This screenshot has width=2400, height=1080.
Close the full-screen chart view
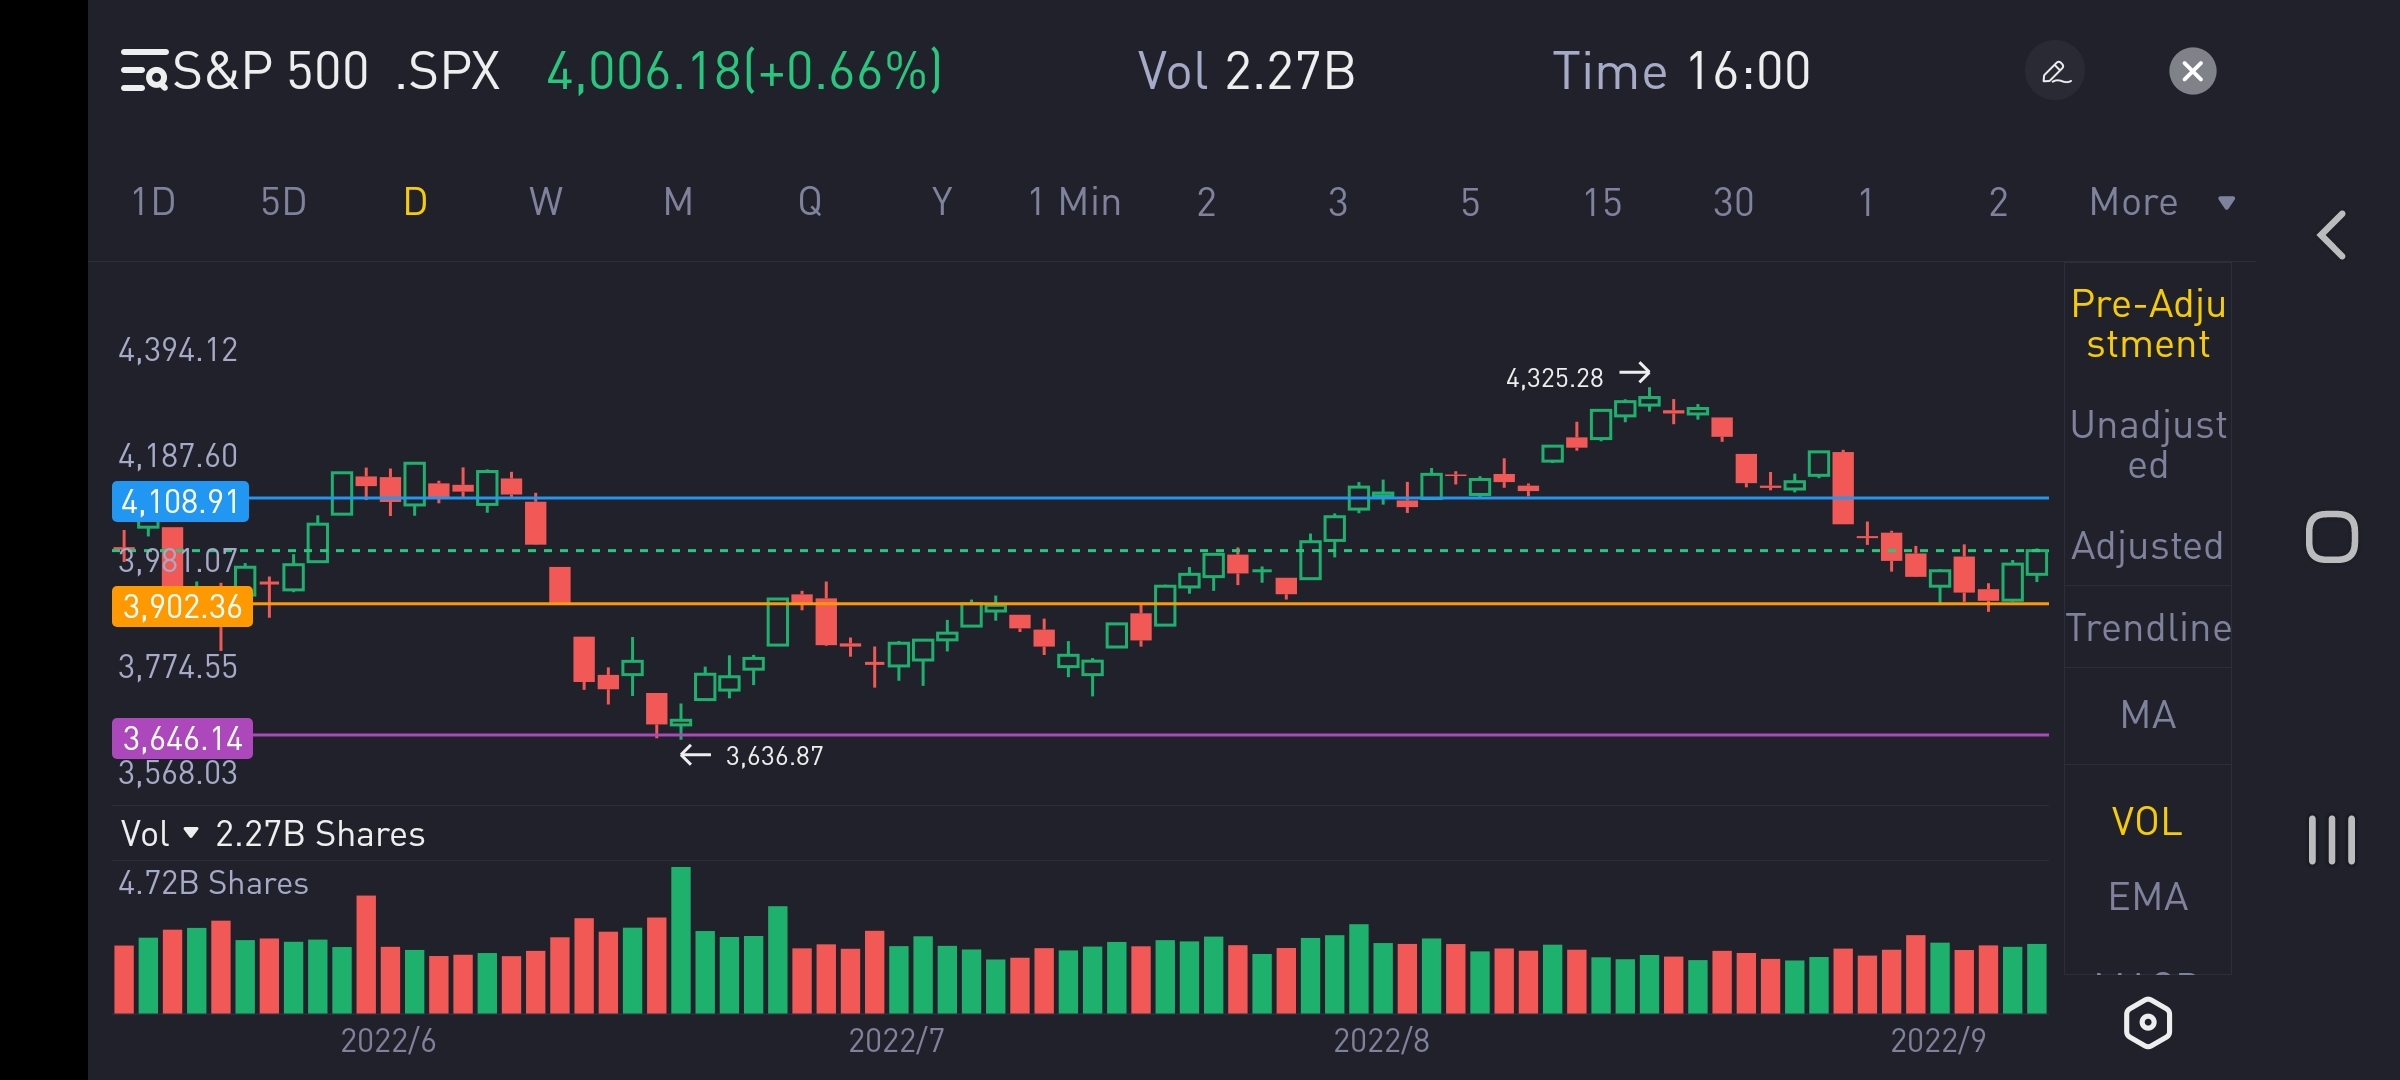click(x=2192, y=71)
